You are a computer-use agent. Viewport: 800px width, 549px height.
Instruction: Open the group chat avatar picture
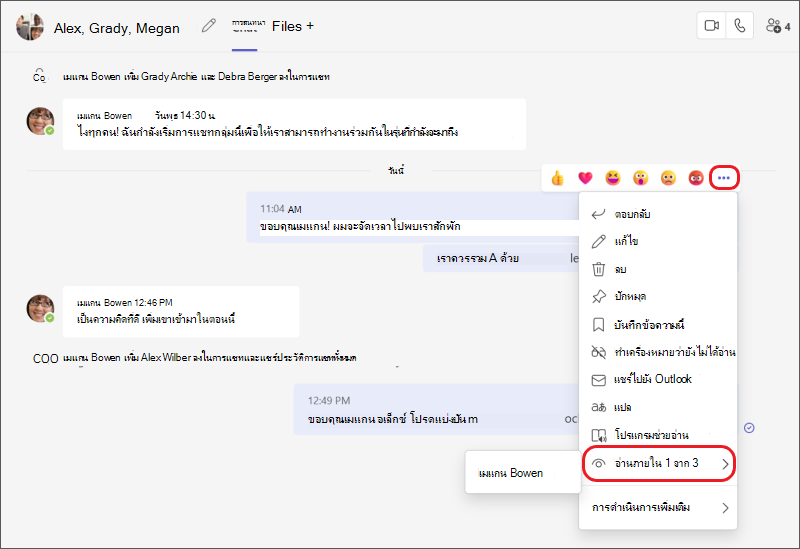point(30,27)
